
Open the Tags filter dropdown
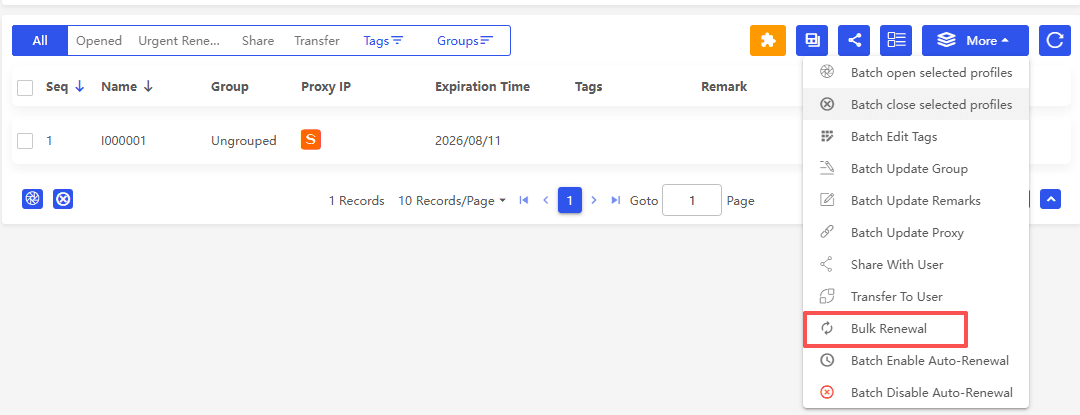[x=383, y=41]
